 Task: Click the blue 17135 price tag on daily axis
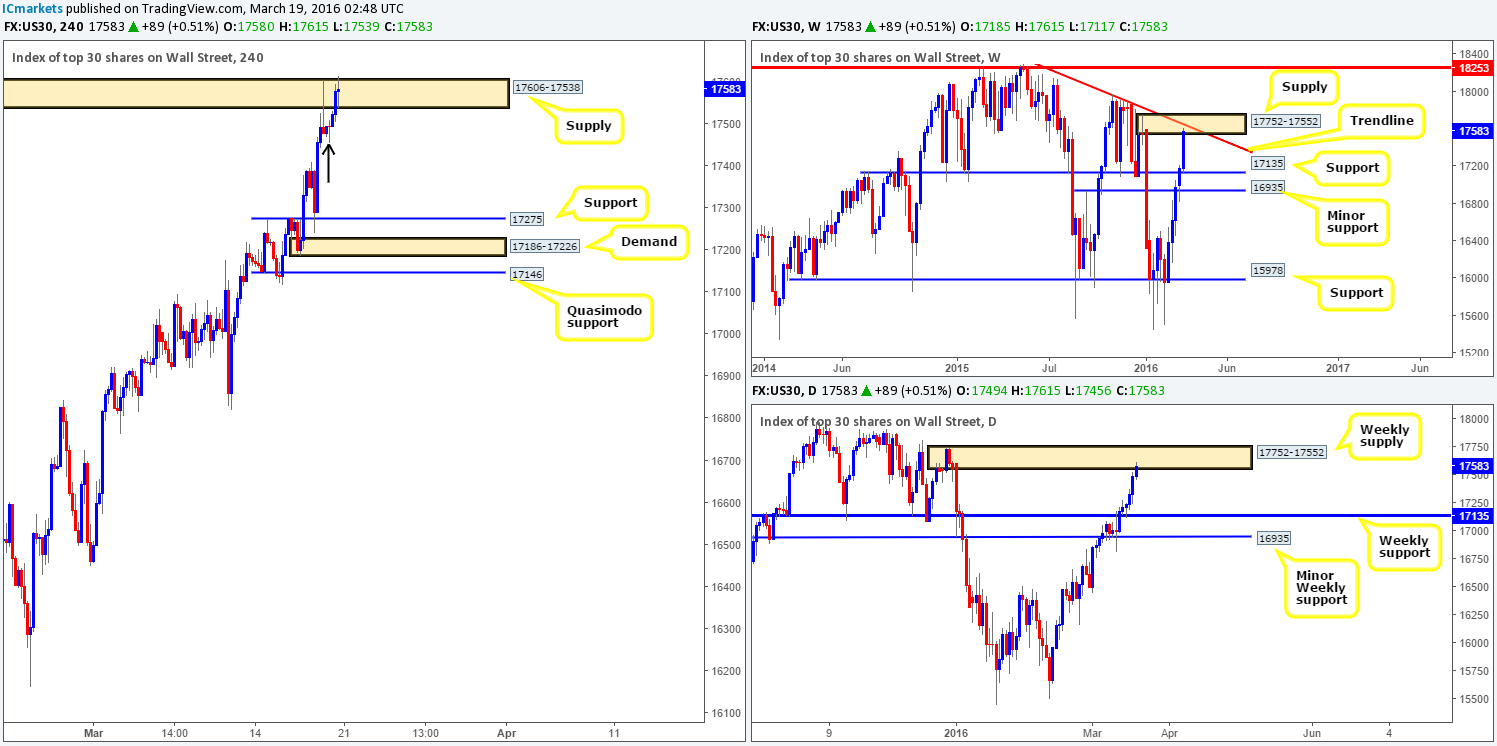pyautogui.click(x=1472, y=516)
